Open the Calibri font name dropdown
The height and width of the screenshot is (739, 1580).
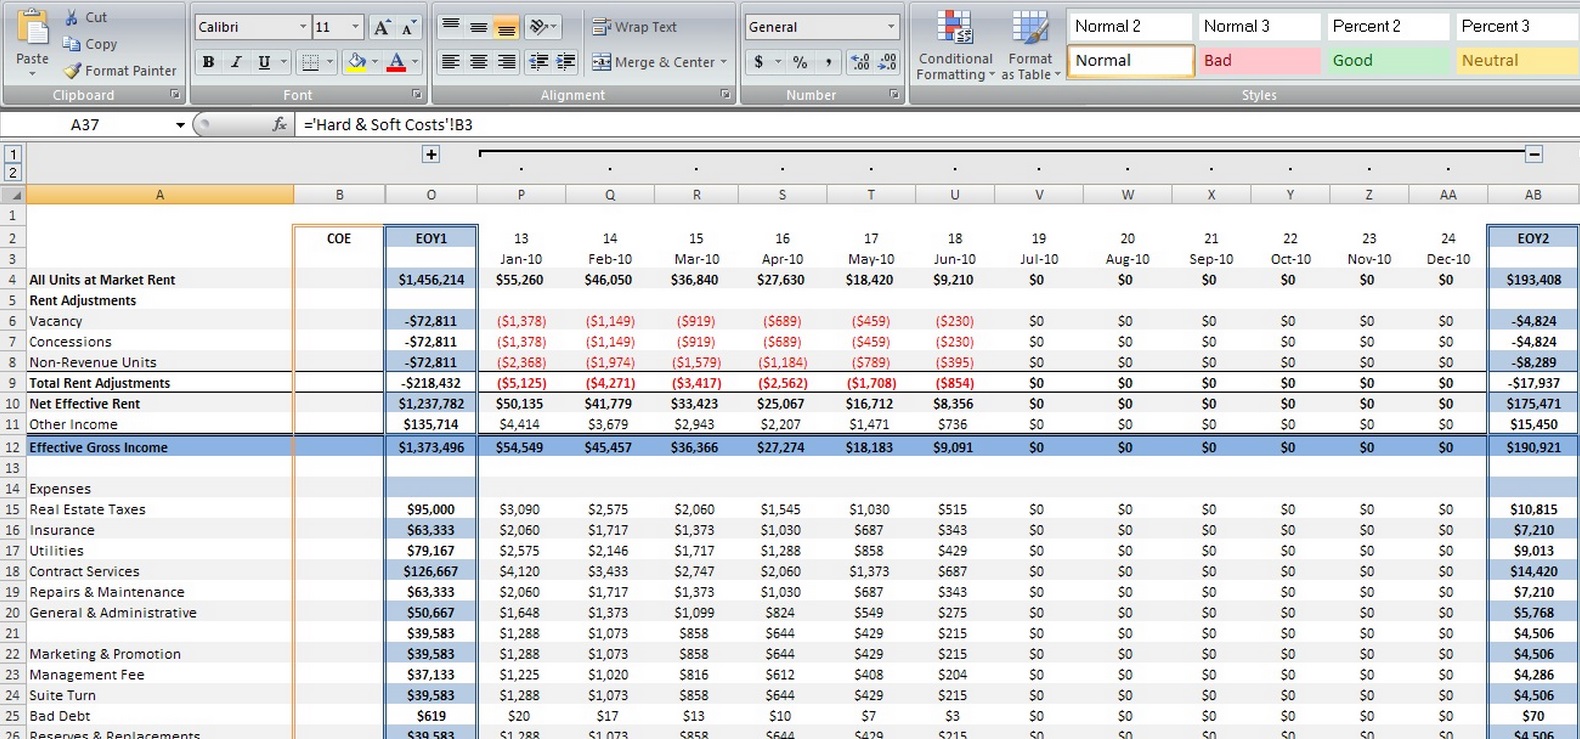pos(303,27)
